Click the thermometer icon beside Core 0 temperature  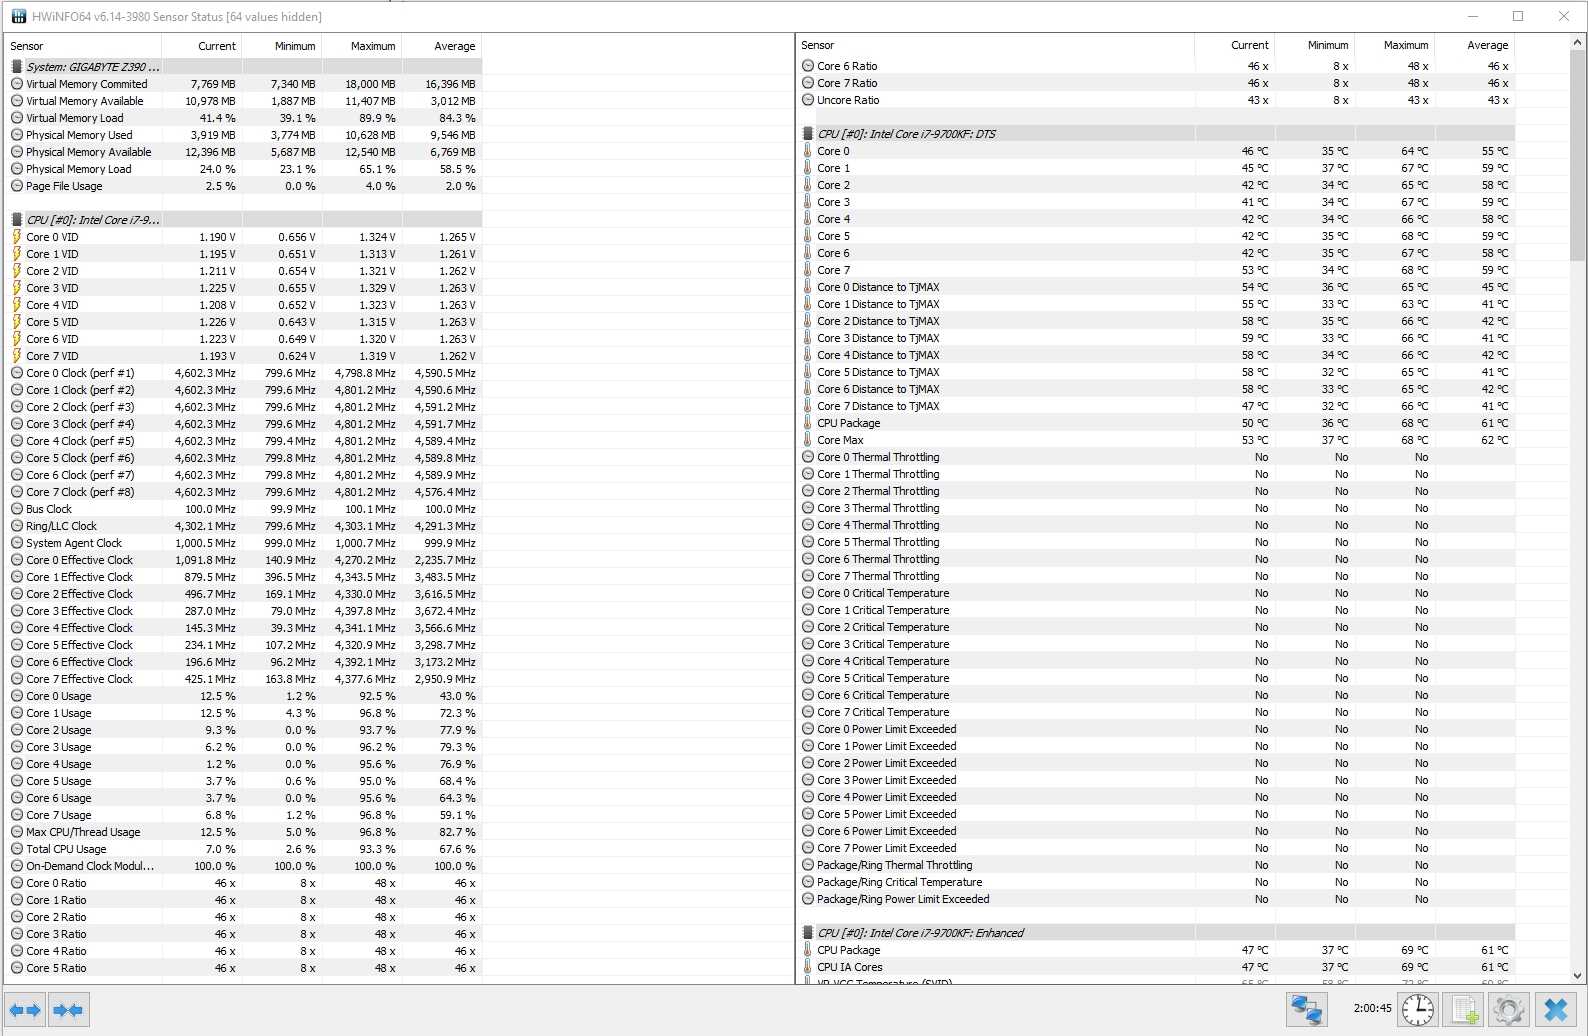808,151
